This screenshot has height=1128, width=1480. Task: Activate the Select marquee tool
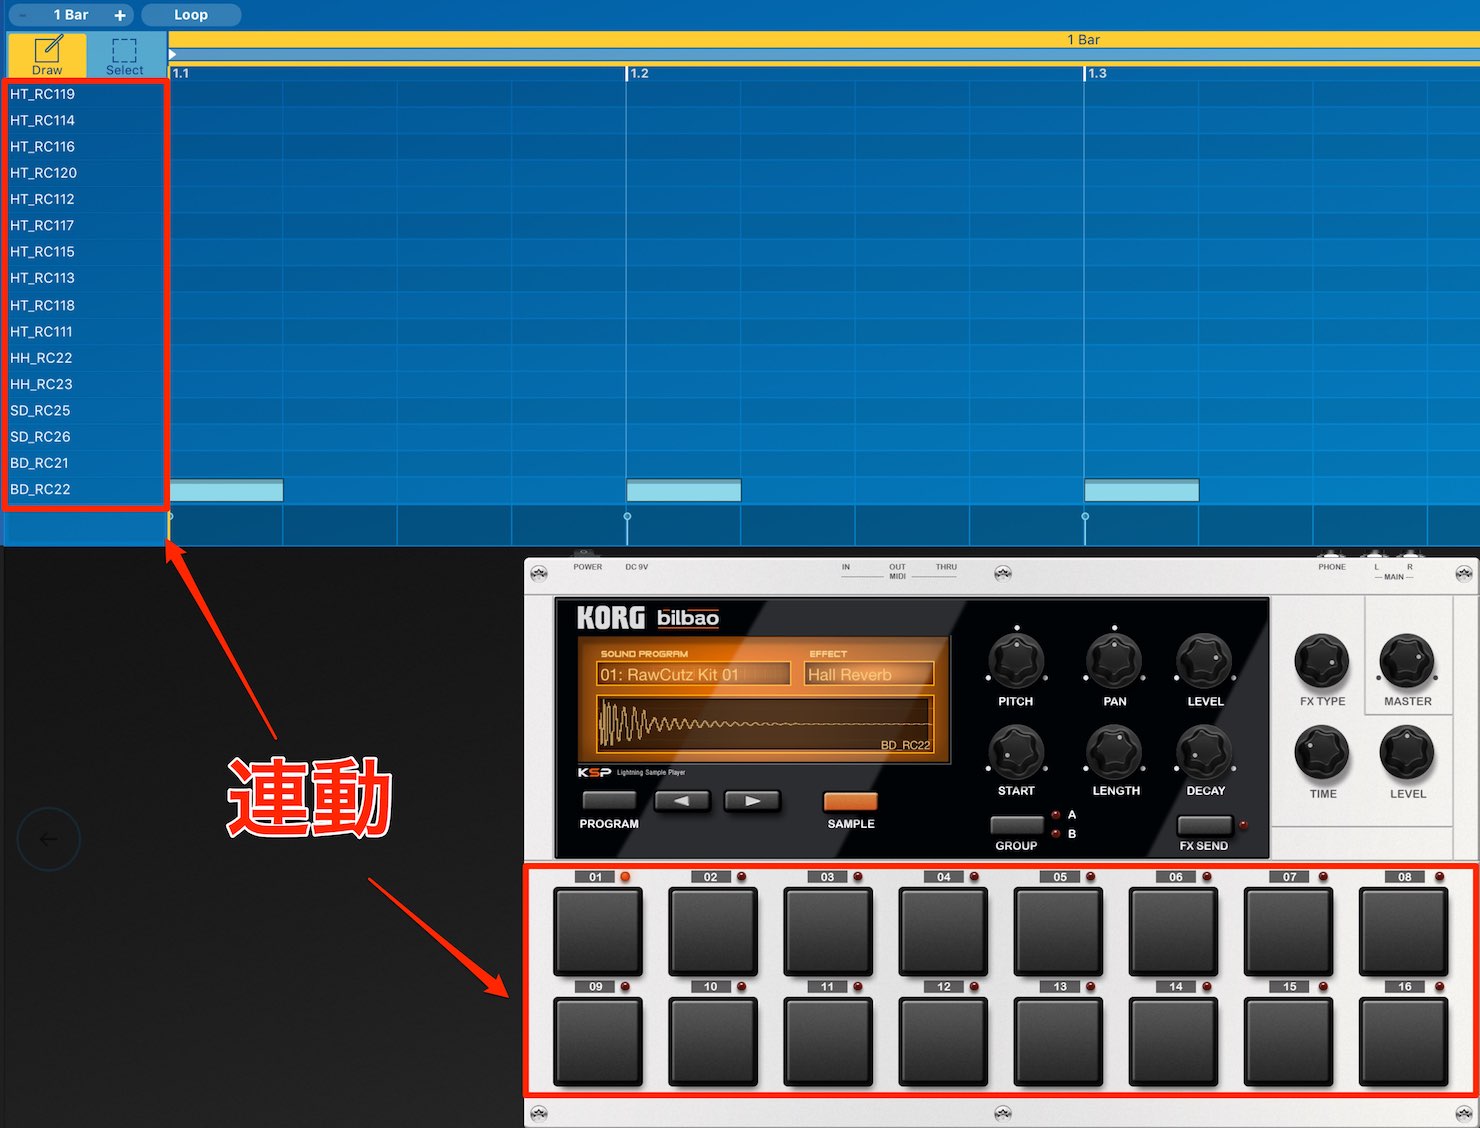tap(125, 55)
